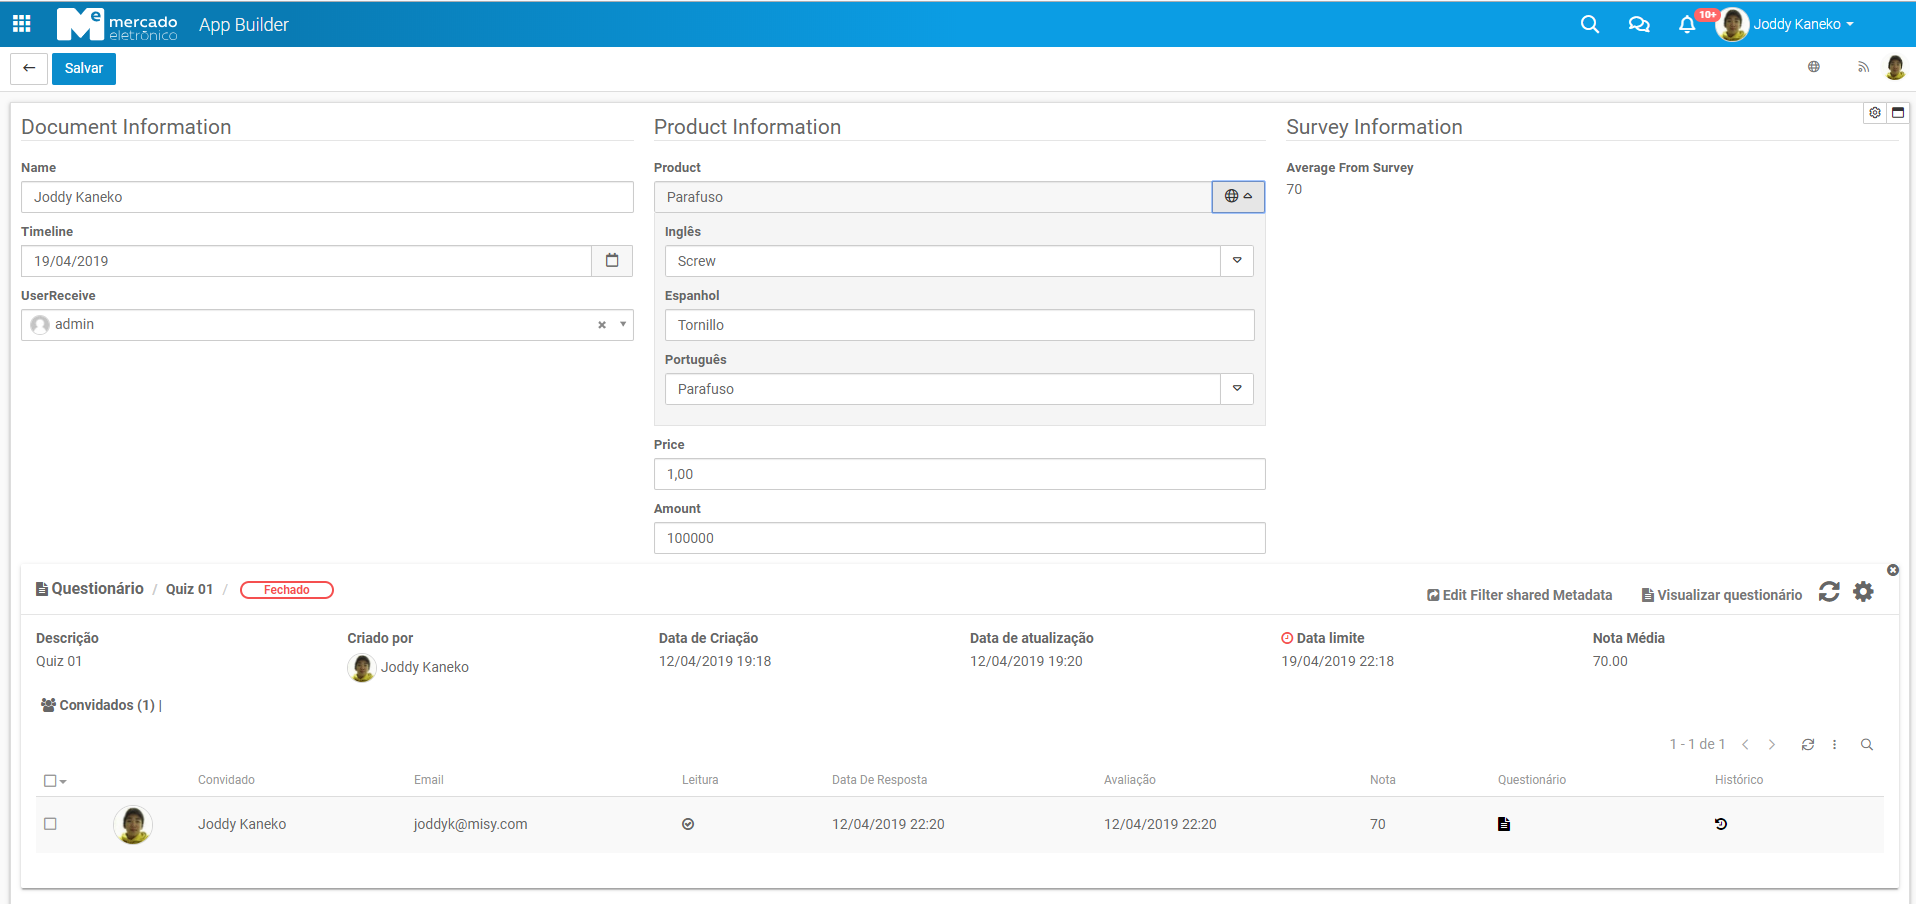Click the Price input field
The width and height of the screenshot is (1916, 904).
pyautogui.click(x=959, y=474)
